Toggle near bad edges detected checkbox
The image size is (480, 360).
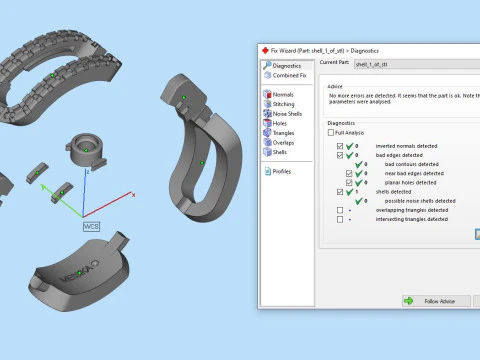coord(349,174)
